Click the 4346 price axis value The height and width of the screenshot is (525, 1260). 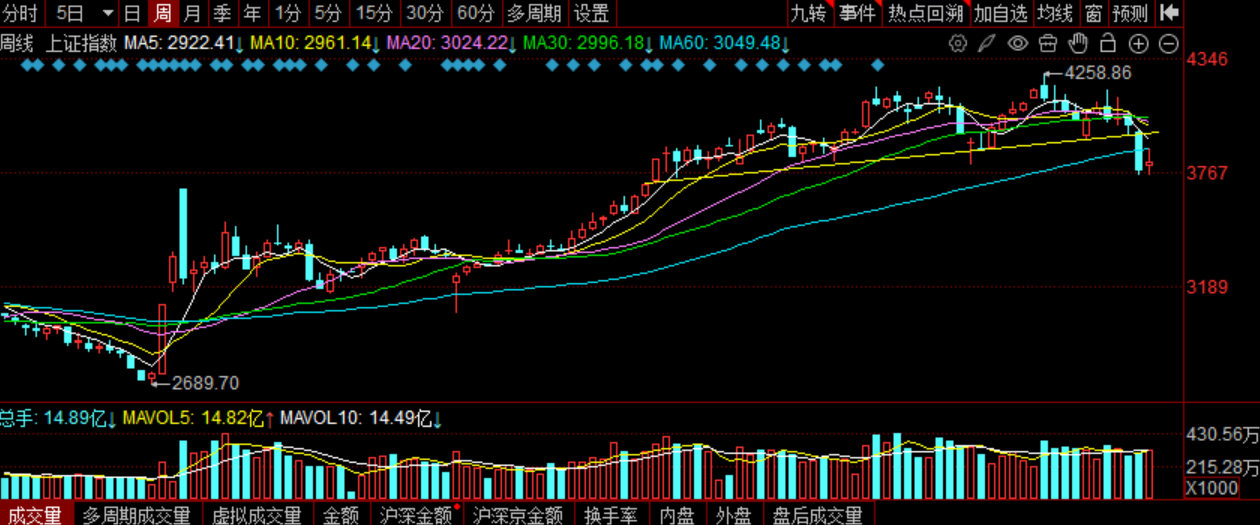click(x=1206, y=59)
